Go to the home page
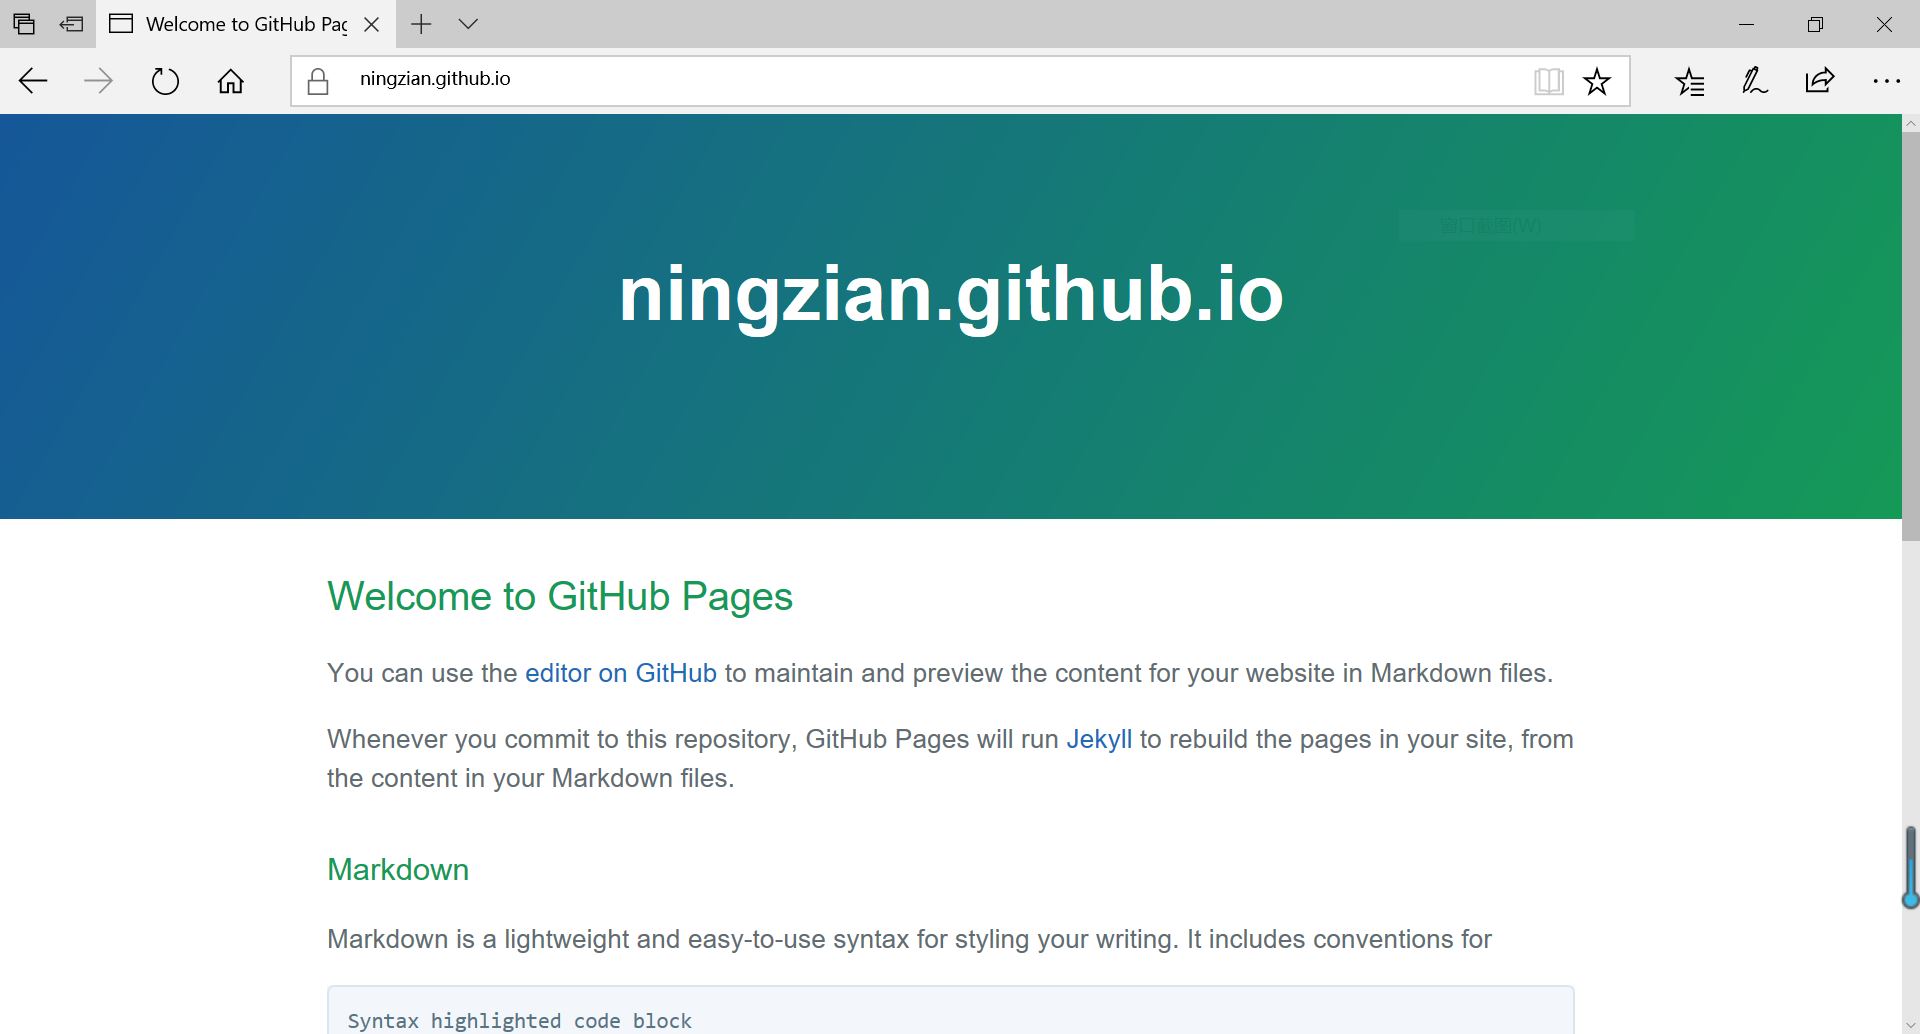The image size is (1920, 1034). click(x=231, y=81)
